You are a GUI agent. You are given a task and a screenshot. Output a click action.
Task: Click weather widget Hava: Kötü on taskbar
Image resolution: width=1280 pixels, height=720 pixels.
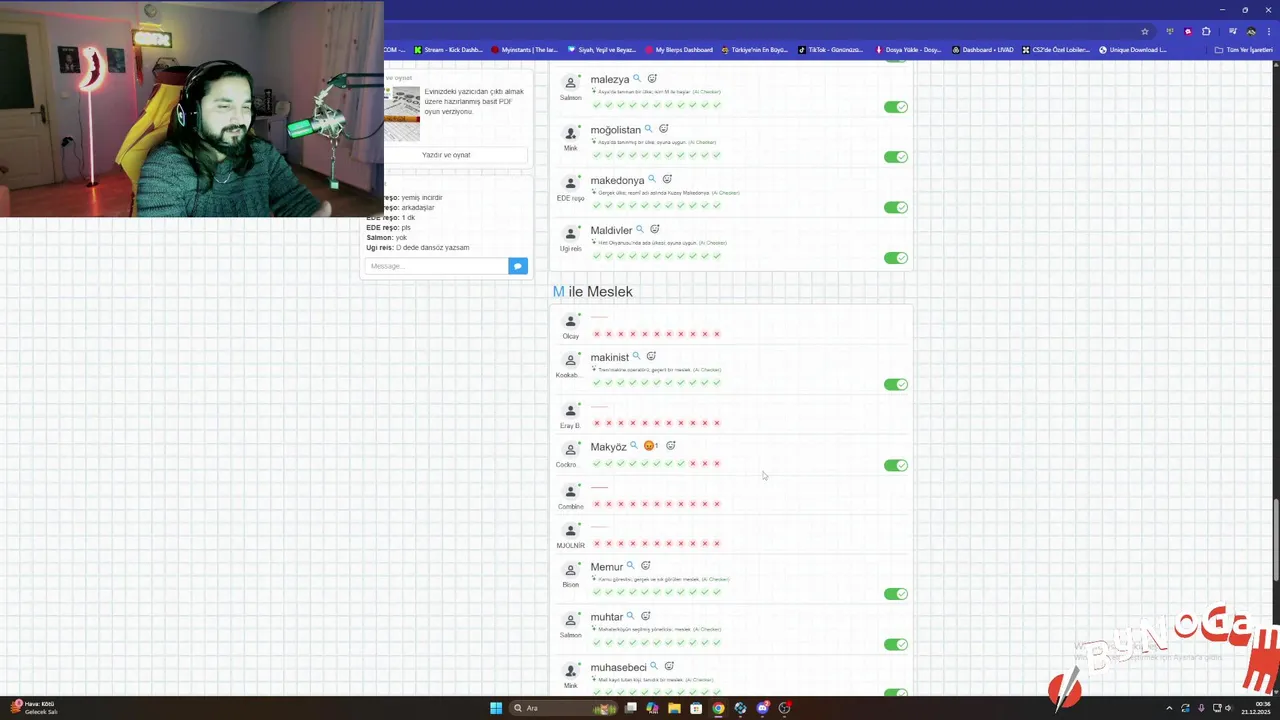pos(34,708)
